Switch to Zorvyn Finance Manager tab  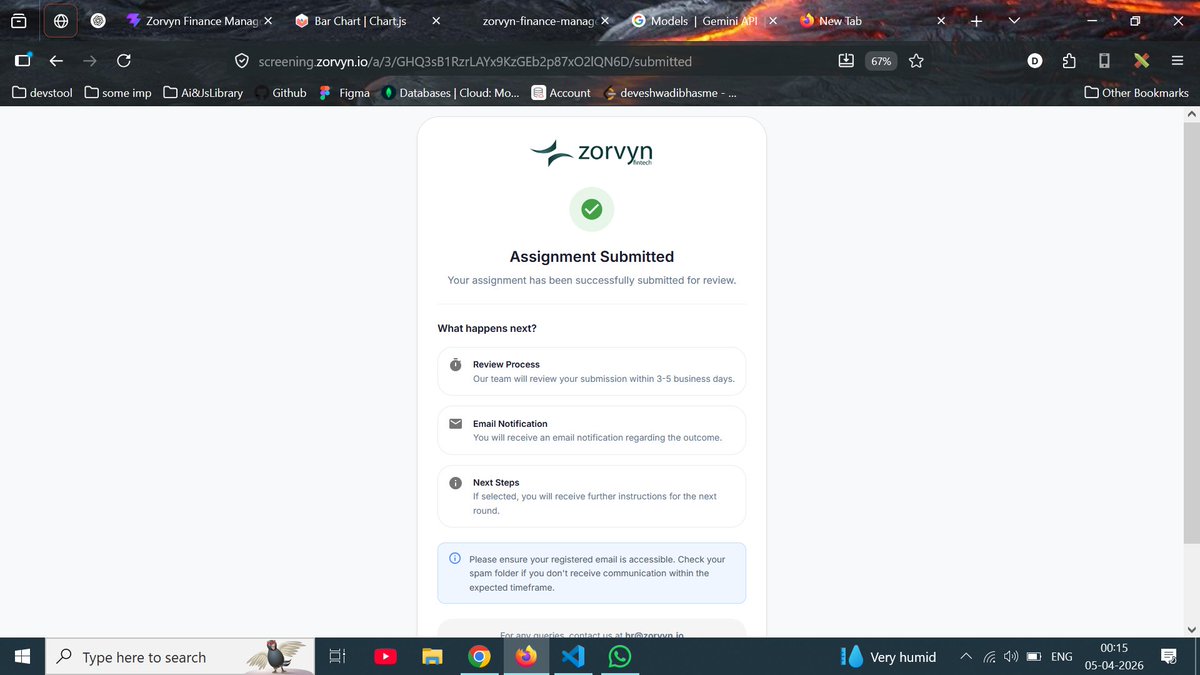coord(200,20)
